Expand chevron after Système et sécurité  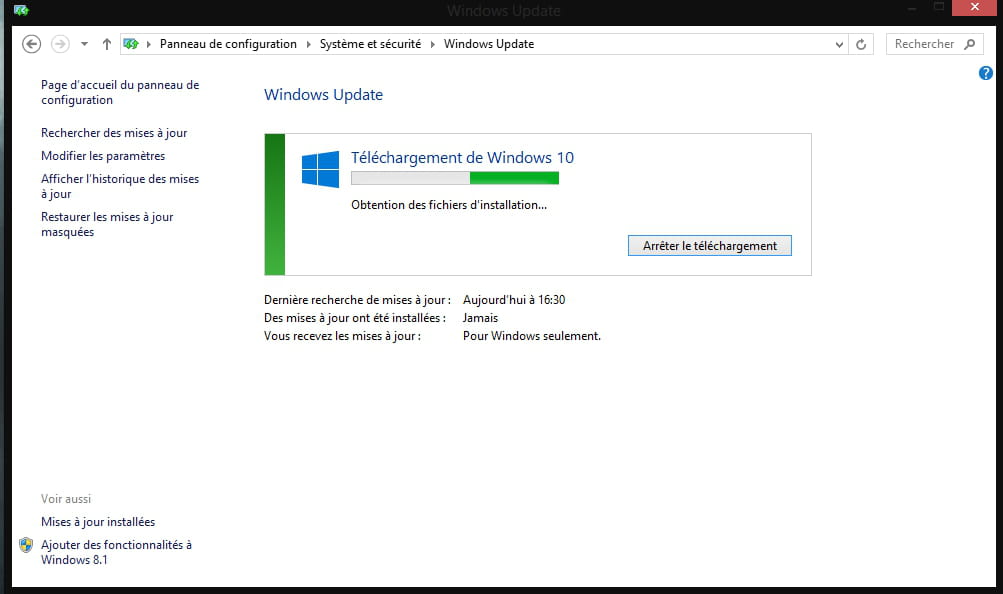tap(432, 44)
